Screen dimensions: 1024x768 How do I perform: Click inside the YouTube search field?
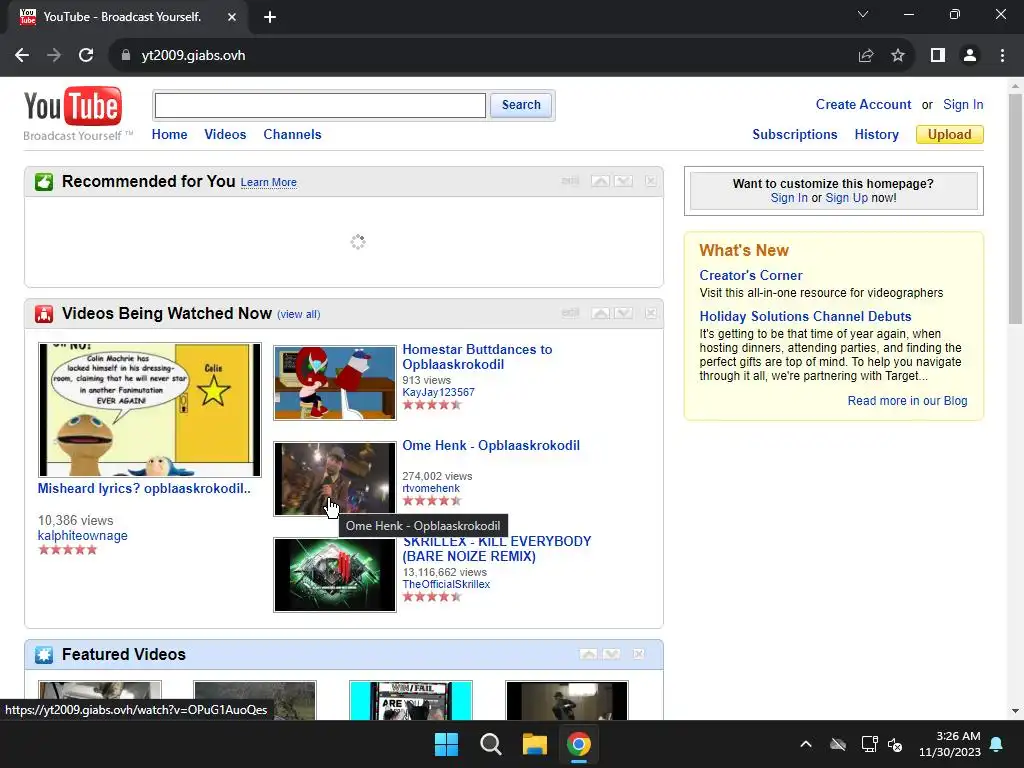(320, 105)
